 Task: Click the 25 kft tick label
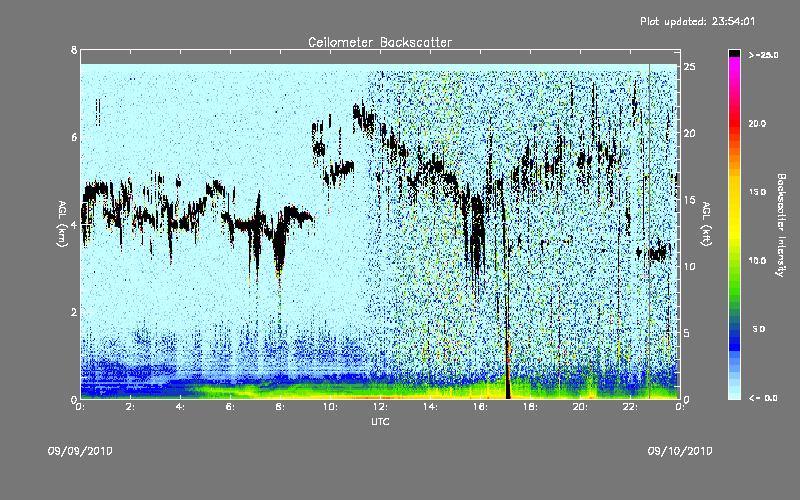[689, 67]
